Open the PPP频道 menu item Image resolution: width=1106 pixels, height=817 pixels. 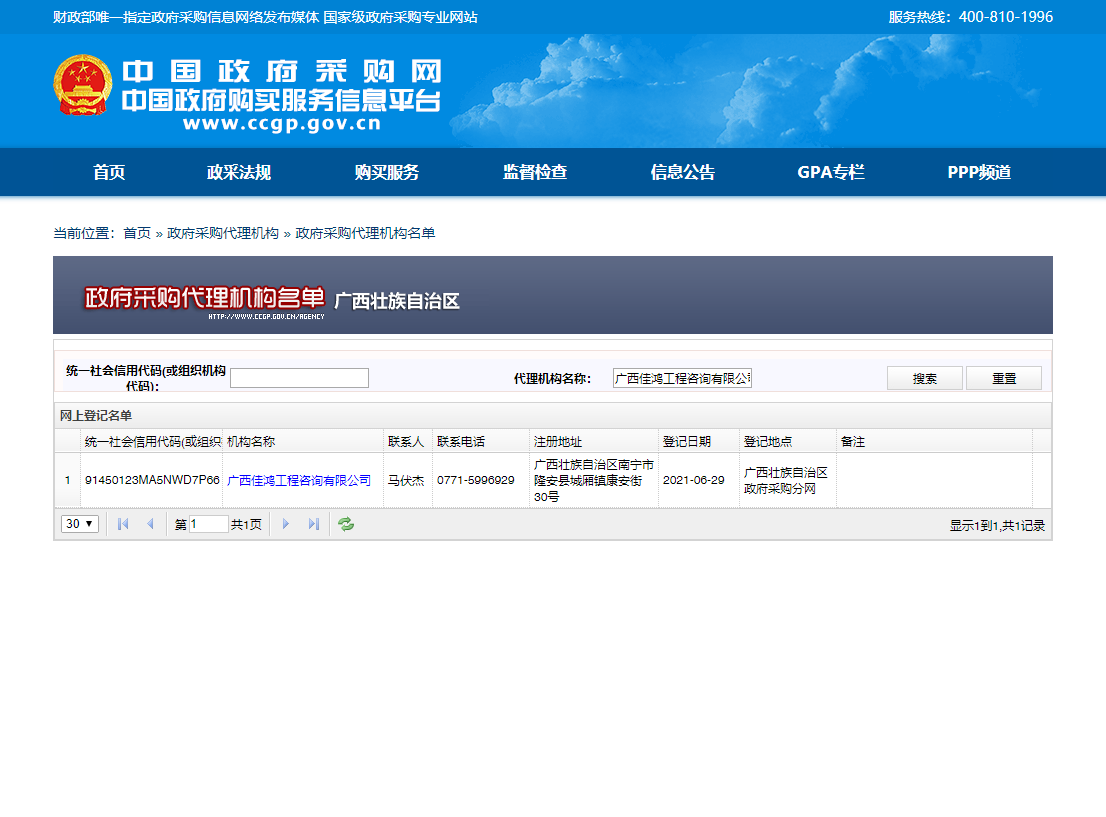click(978, 171)
